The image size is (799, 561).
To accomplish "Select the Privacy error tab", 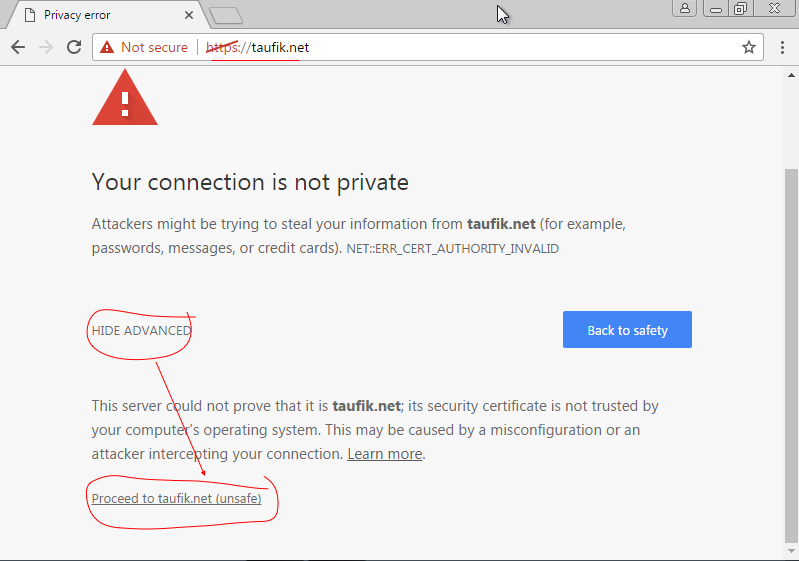I will pyautogui.click(x=104, y=15).
